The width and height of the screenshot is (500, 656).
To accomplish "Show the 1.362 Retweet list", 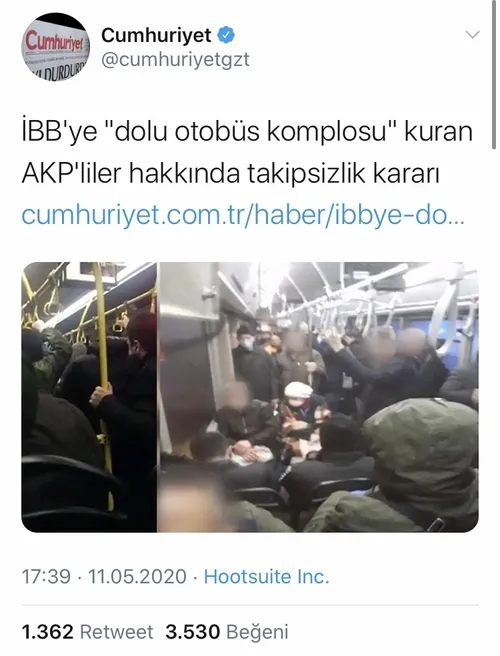I will click(87, 632).
